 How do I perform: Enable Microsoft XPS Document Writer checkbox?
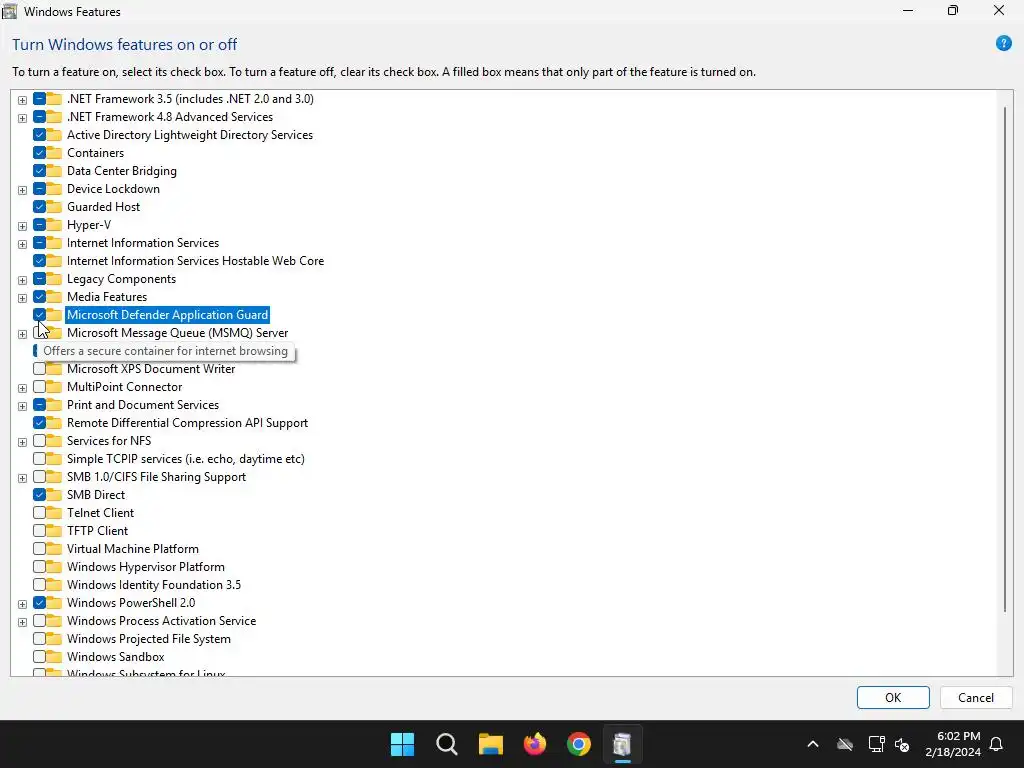tap(39, 369)
